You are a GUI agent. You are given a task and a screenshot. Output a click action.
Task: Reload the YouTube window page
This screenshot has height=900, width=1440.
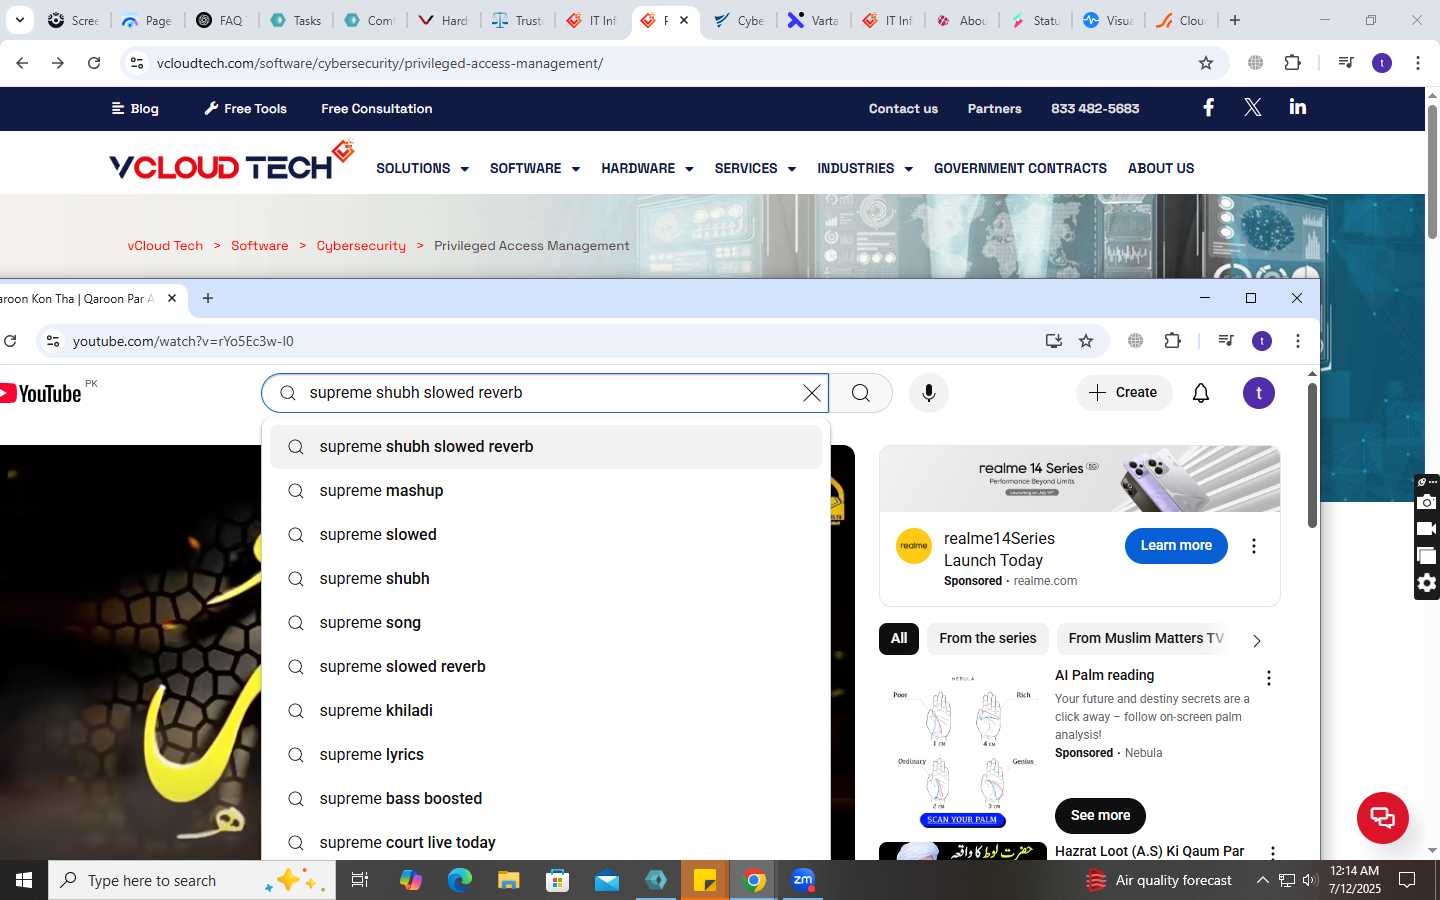[10, 341]
